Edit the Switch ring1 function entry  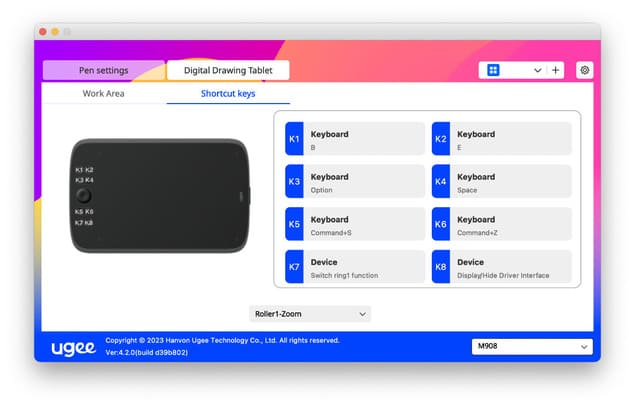pyautogui.click(x=355, y=267)
